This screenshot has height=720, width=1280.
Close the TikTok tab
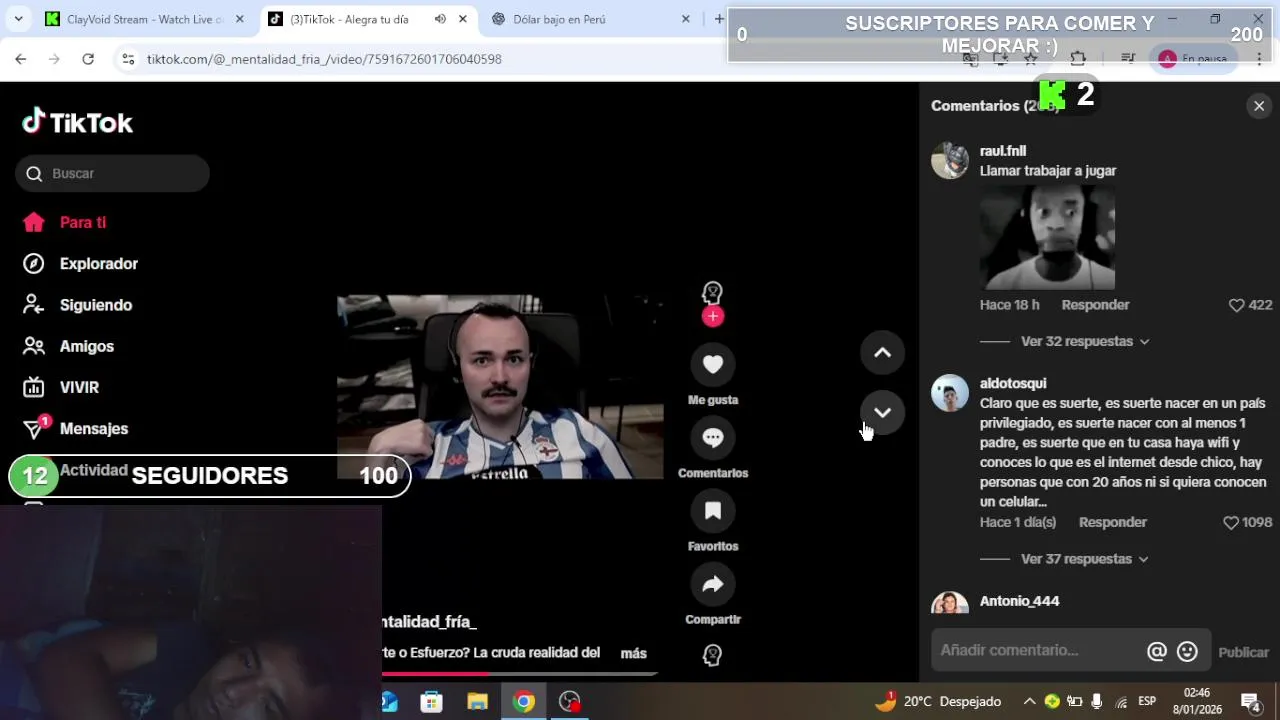pyautogui.click(x=463, y=19)
